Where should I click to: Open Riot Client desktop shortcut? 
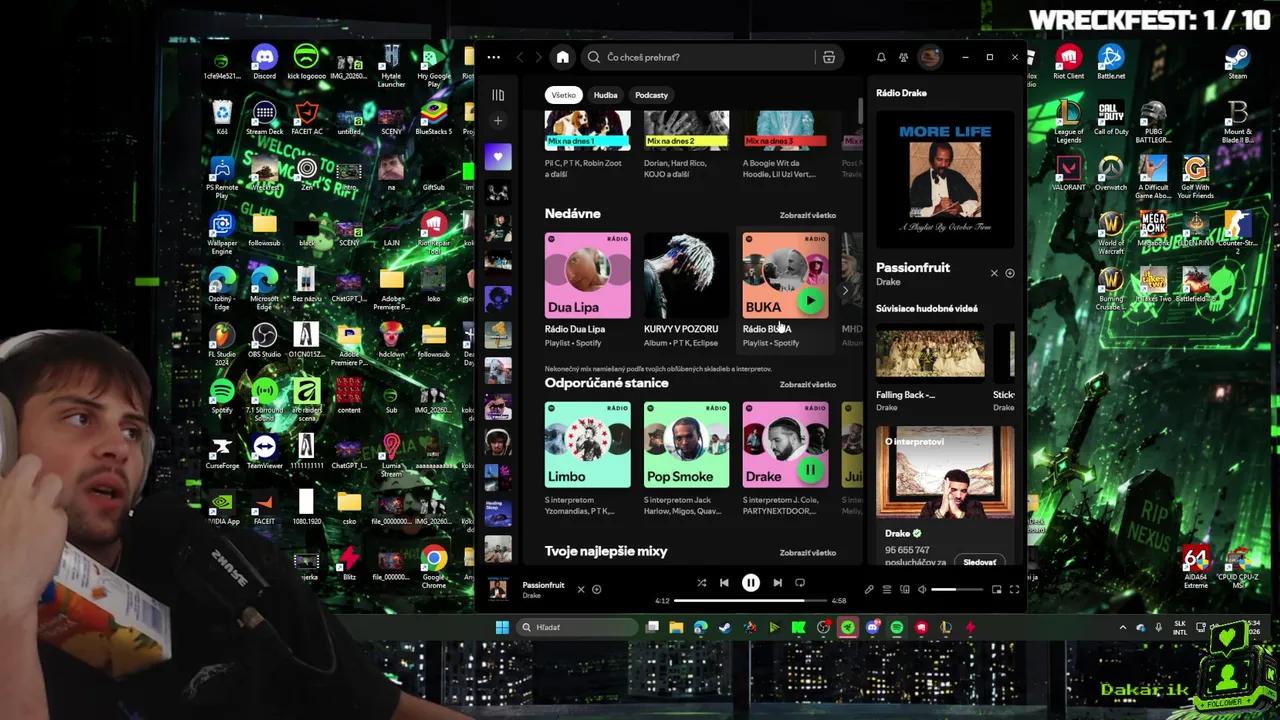1068,61
